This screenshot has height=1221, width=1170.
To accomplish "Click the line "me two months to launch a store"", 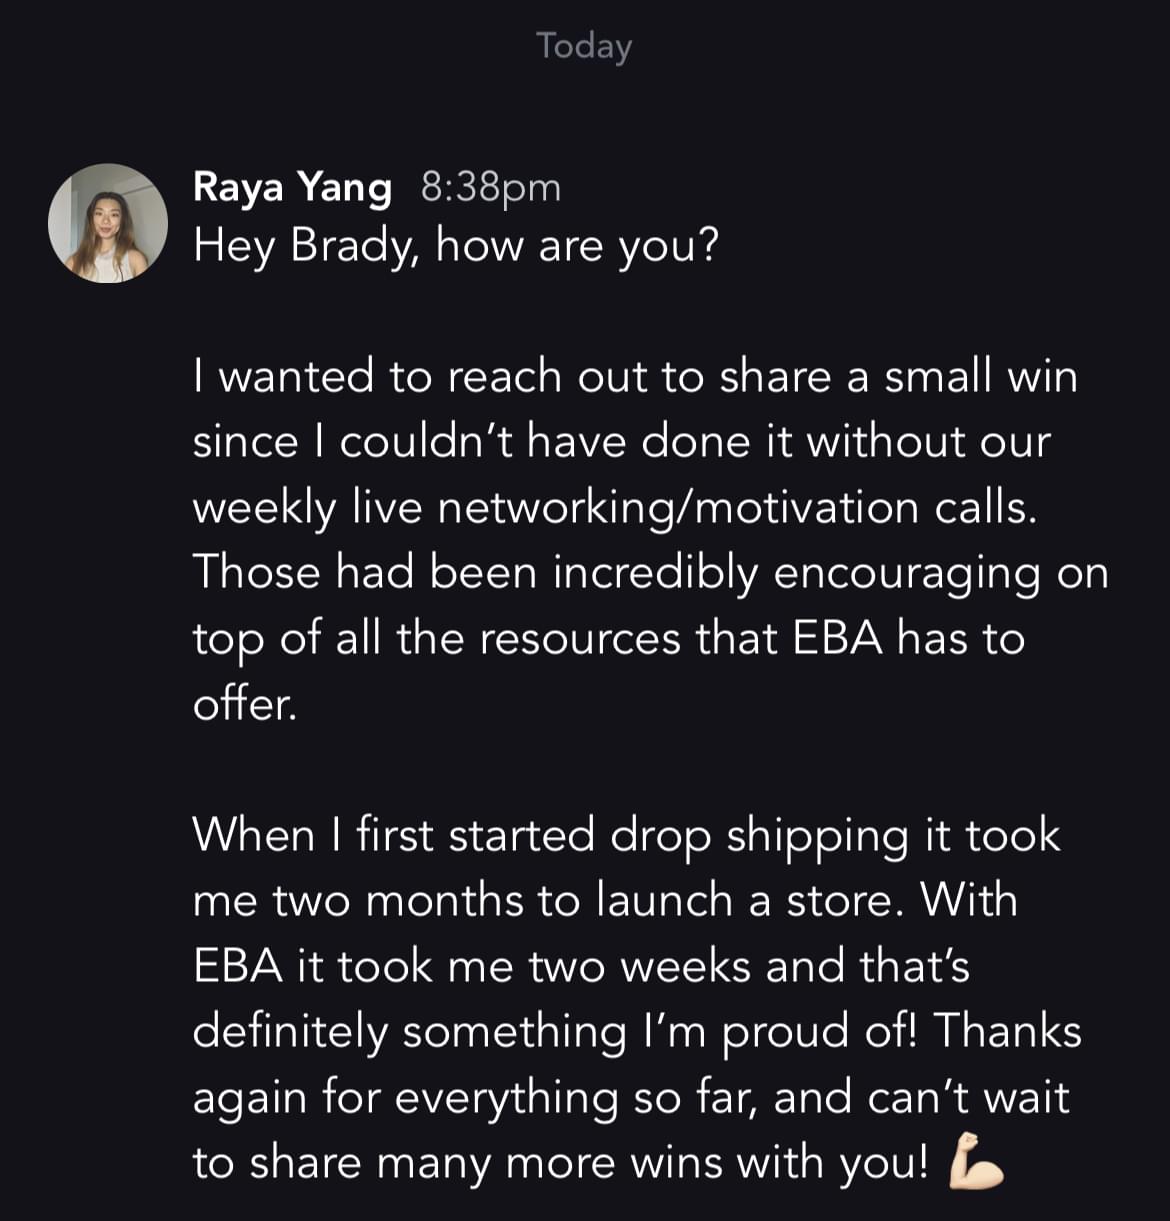I will [604, 900].
